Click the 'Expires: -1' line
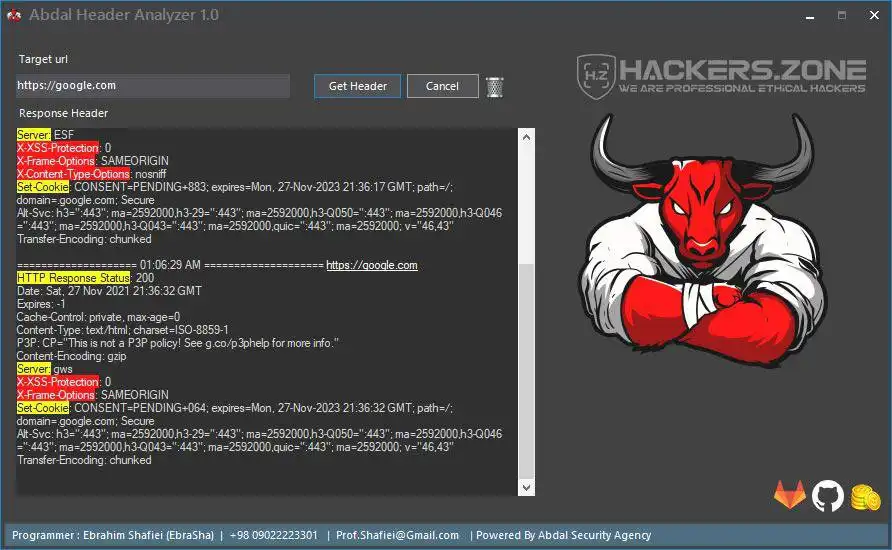Image resolution: width=892 pixels, height=550 pixels. 40,304
